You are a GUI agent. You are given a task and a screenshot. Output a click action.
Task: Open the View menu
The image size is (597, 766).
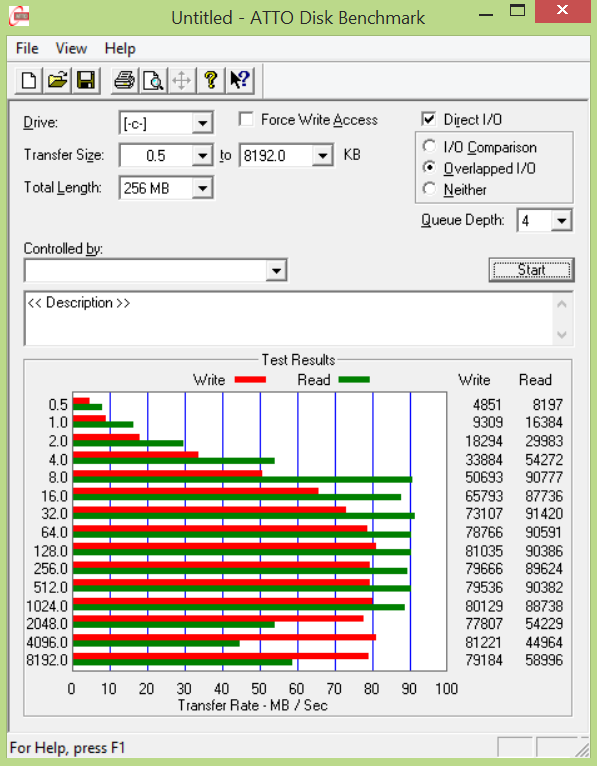point(71,48)
